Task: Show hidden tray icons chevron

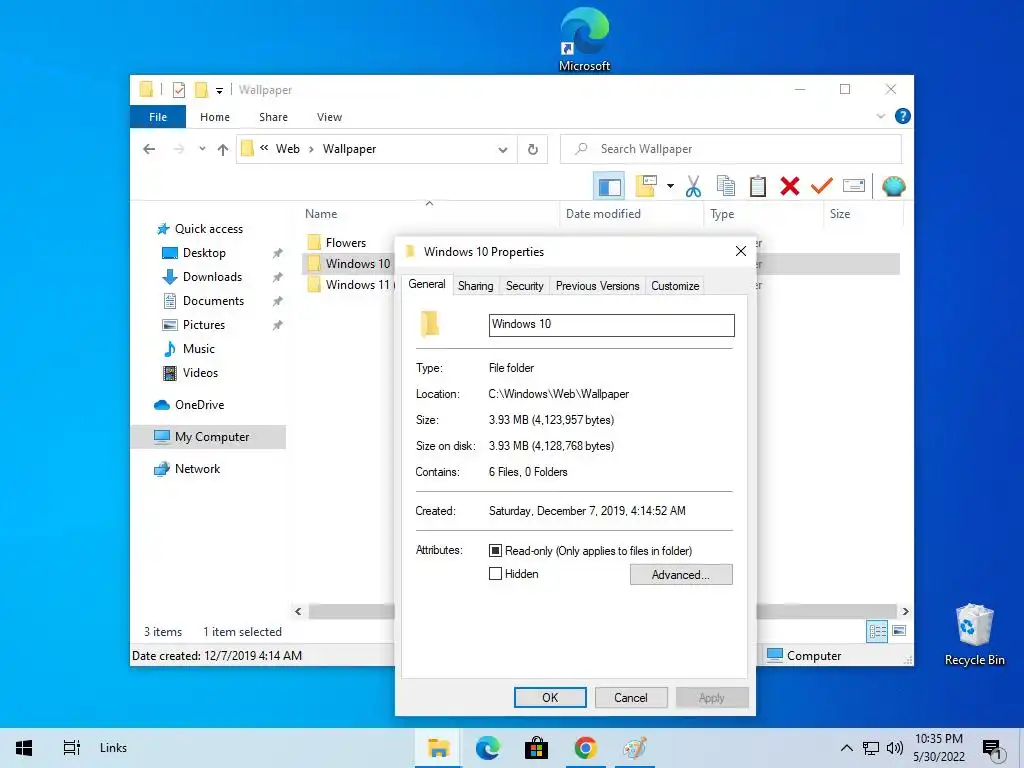Action: (x=846, y=748)
